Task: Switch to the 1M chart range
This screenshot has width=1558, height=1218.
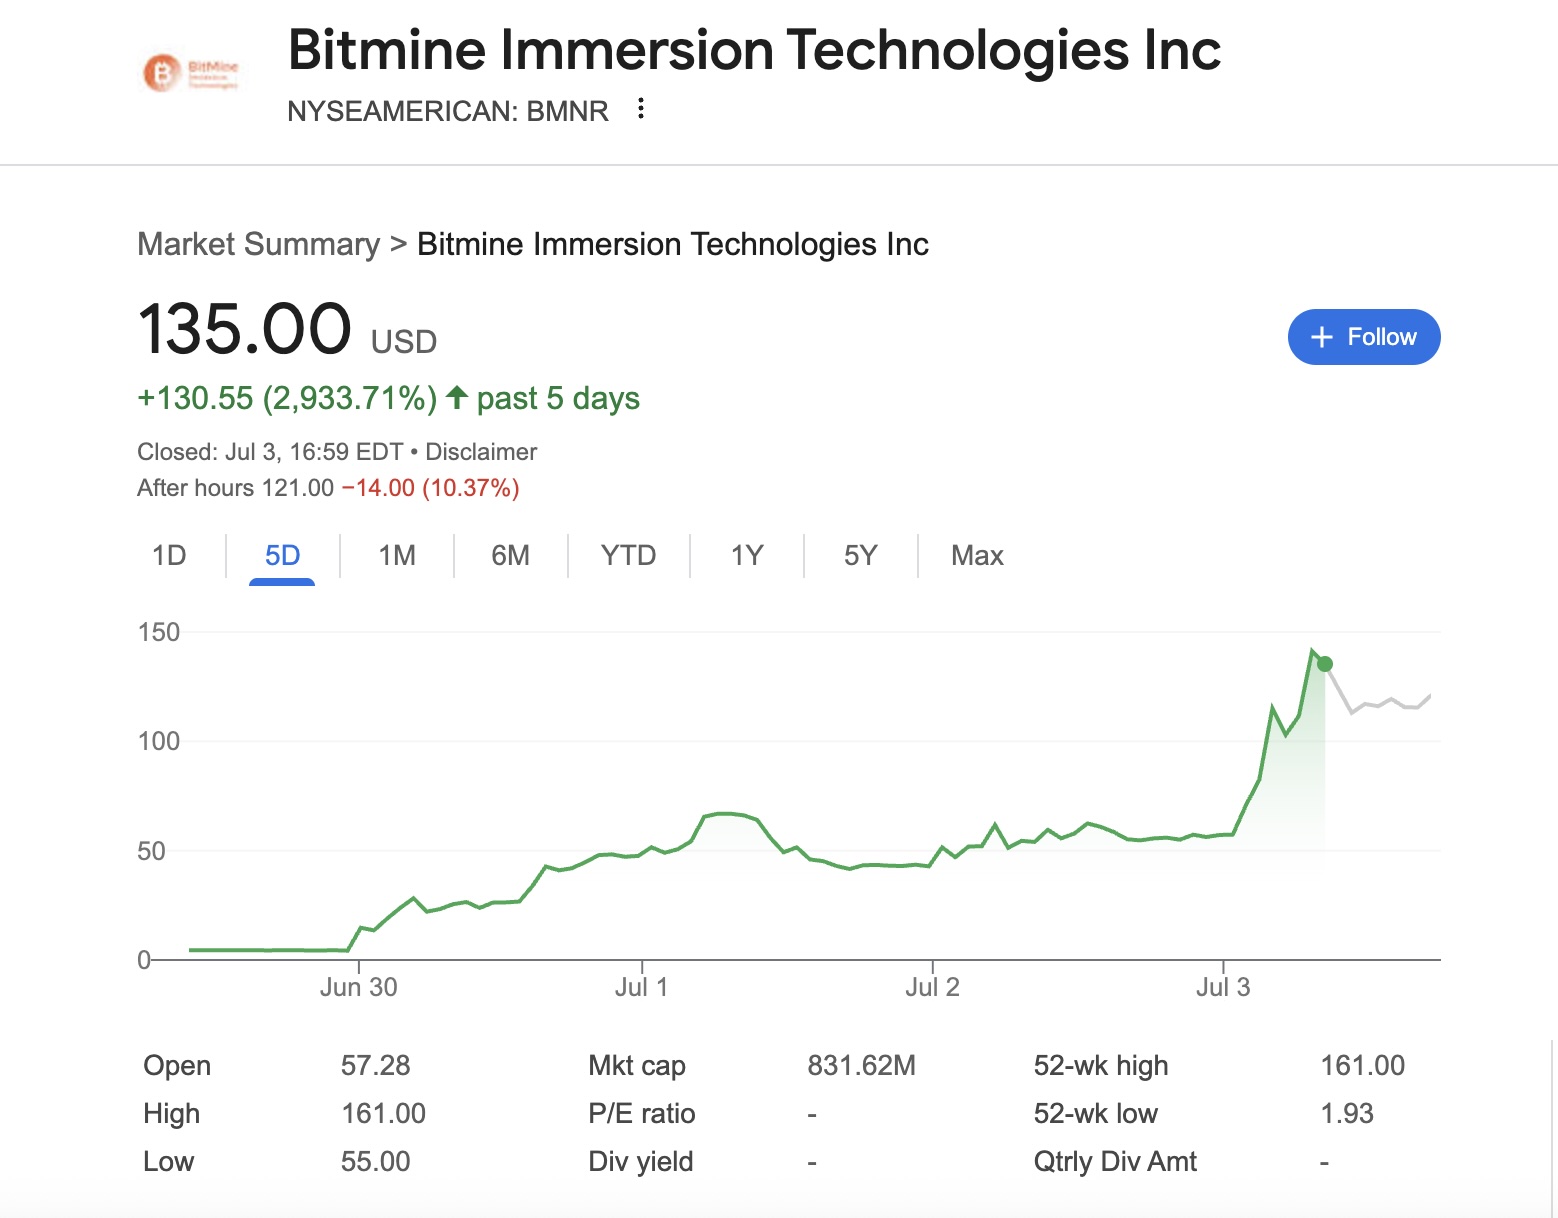Action: tap(397, 556)
